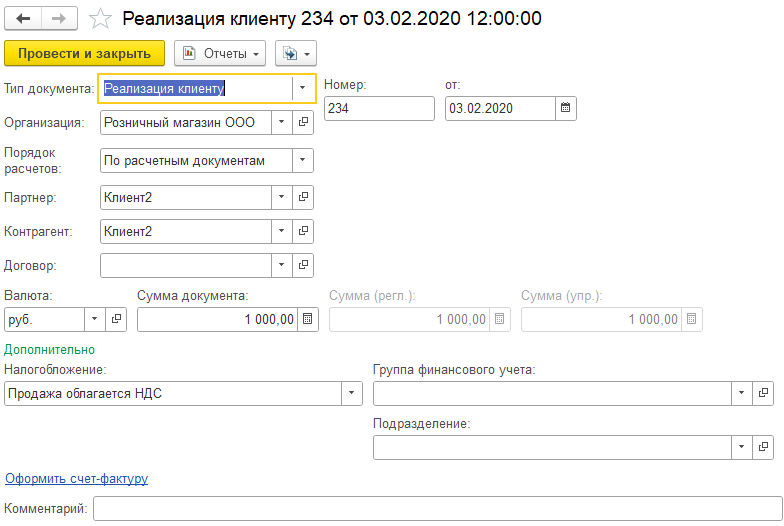Open the create-based-on document menu button
The width and height of the screenshot is (784, 526).
pyautogui.click(x=295, y=53)
